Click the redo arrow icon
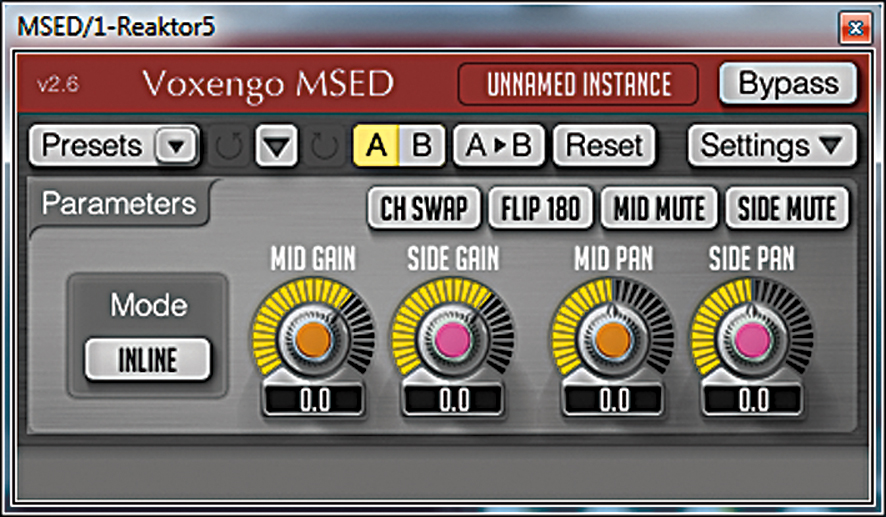Screen dimensions: 886x517 coord(325,146)
